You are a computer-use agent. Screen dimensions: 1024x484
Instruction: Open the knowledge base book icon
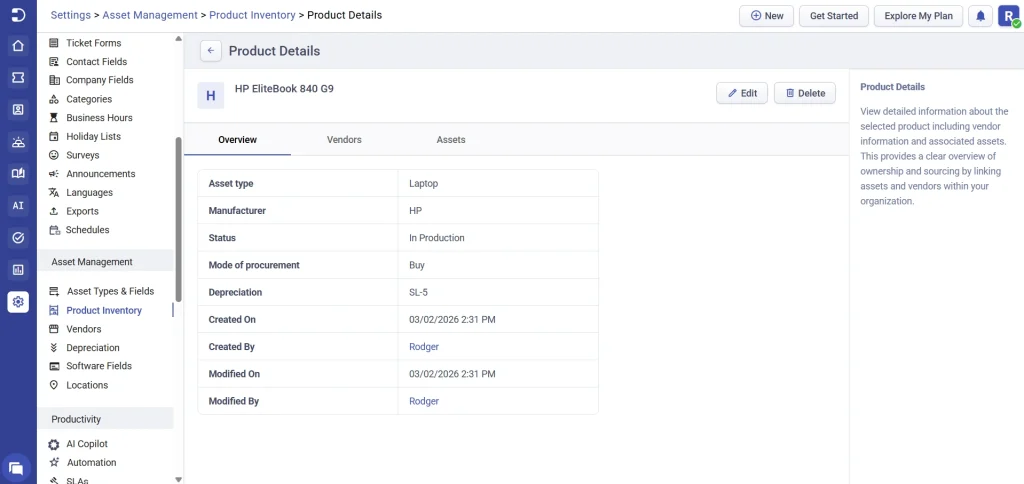pos(18,174)
